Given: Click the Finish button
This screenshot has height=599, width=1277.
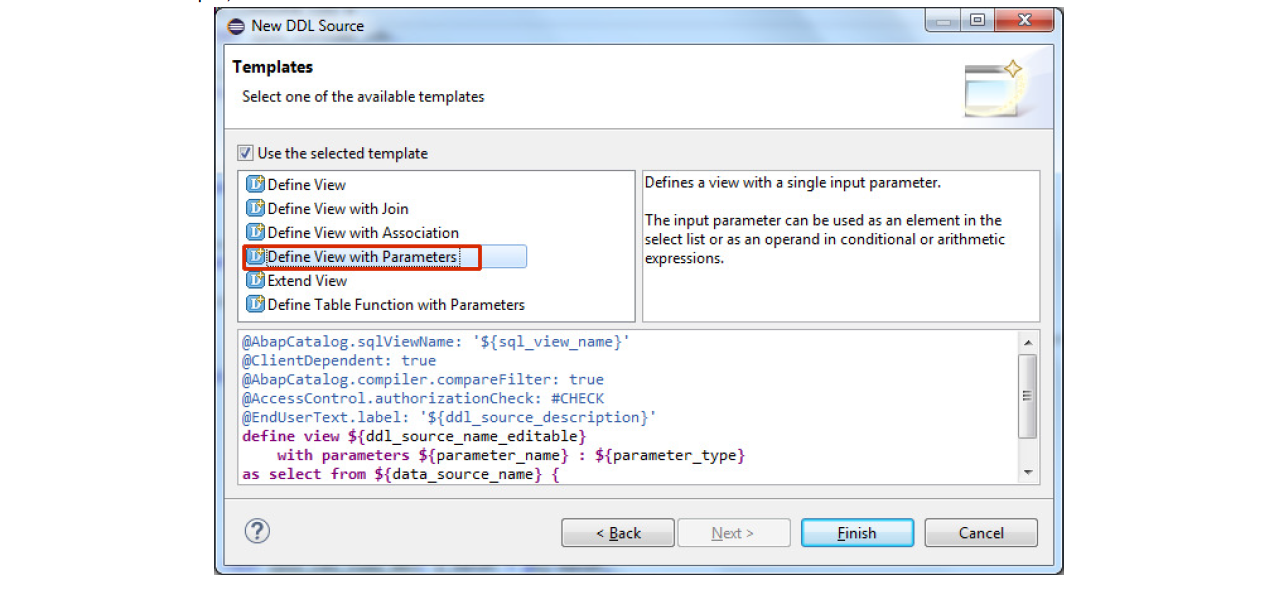Looking at the screenshot, I should click(857, 532).
